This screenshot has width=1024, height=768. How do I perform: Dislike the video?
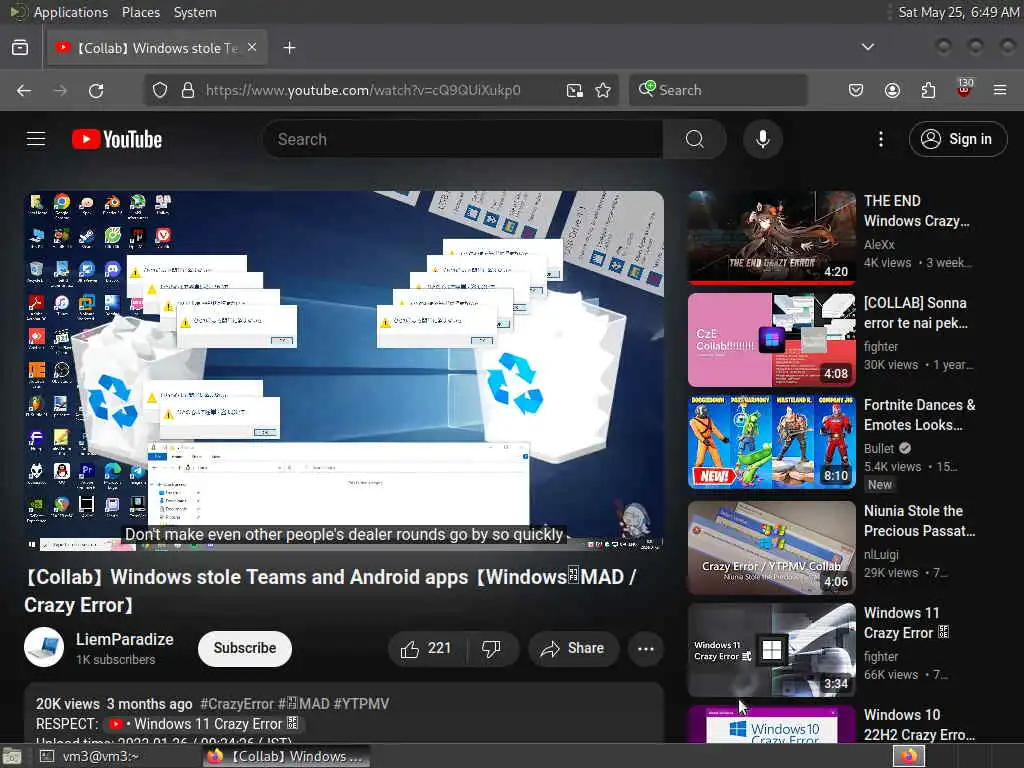pyautogui.click(x=491, y=648)
